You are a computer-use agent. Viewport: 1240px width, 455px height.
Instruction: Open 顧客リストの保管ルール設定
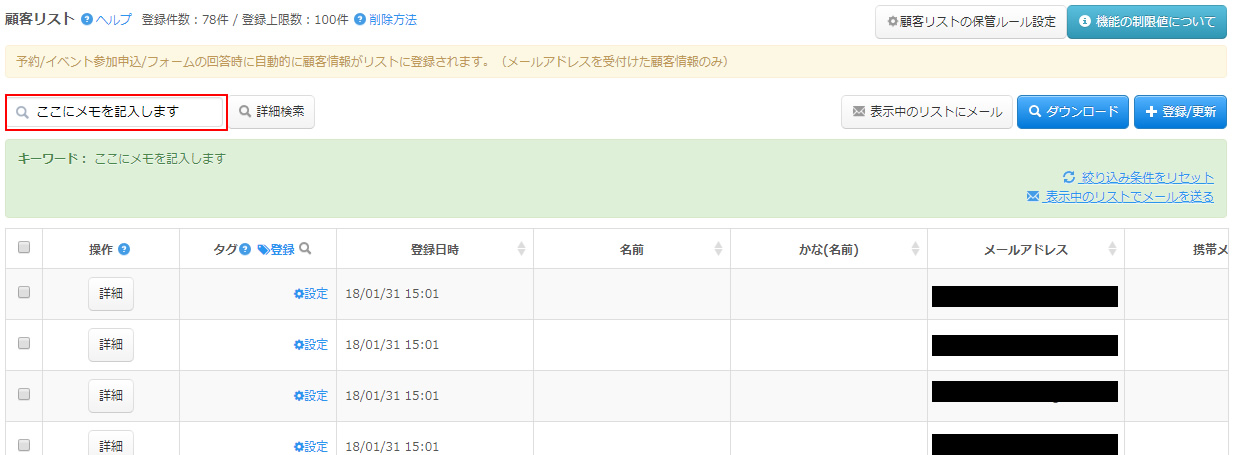[964, 21]
